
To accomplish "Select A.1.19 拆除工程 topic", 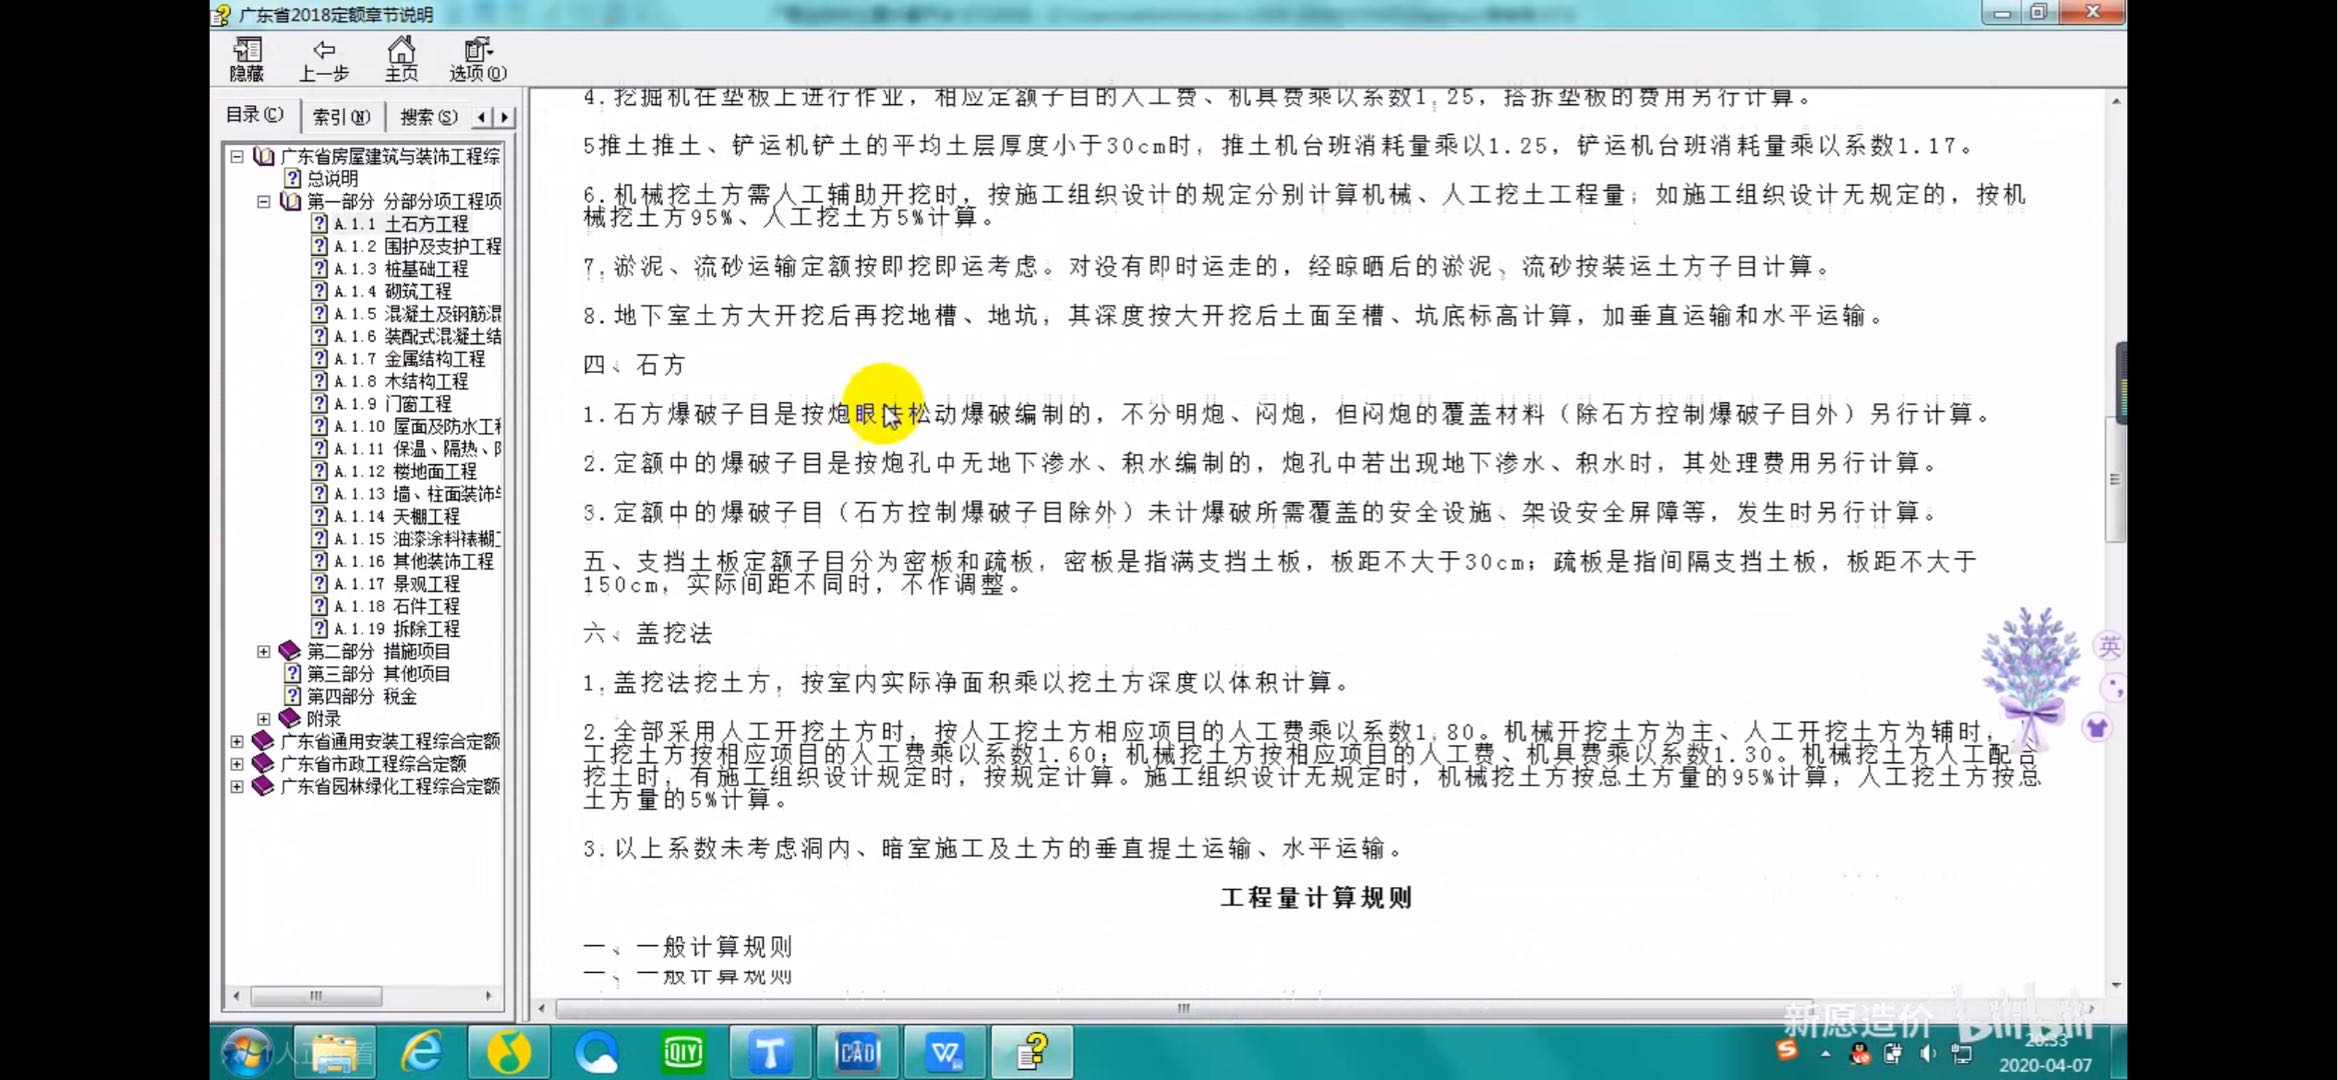I will coord(397,628).
